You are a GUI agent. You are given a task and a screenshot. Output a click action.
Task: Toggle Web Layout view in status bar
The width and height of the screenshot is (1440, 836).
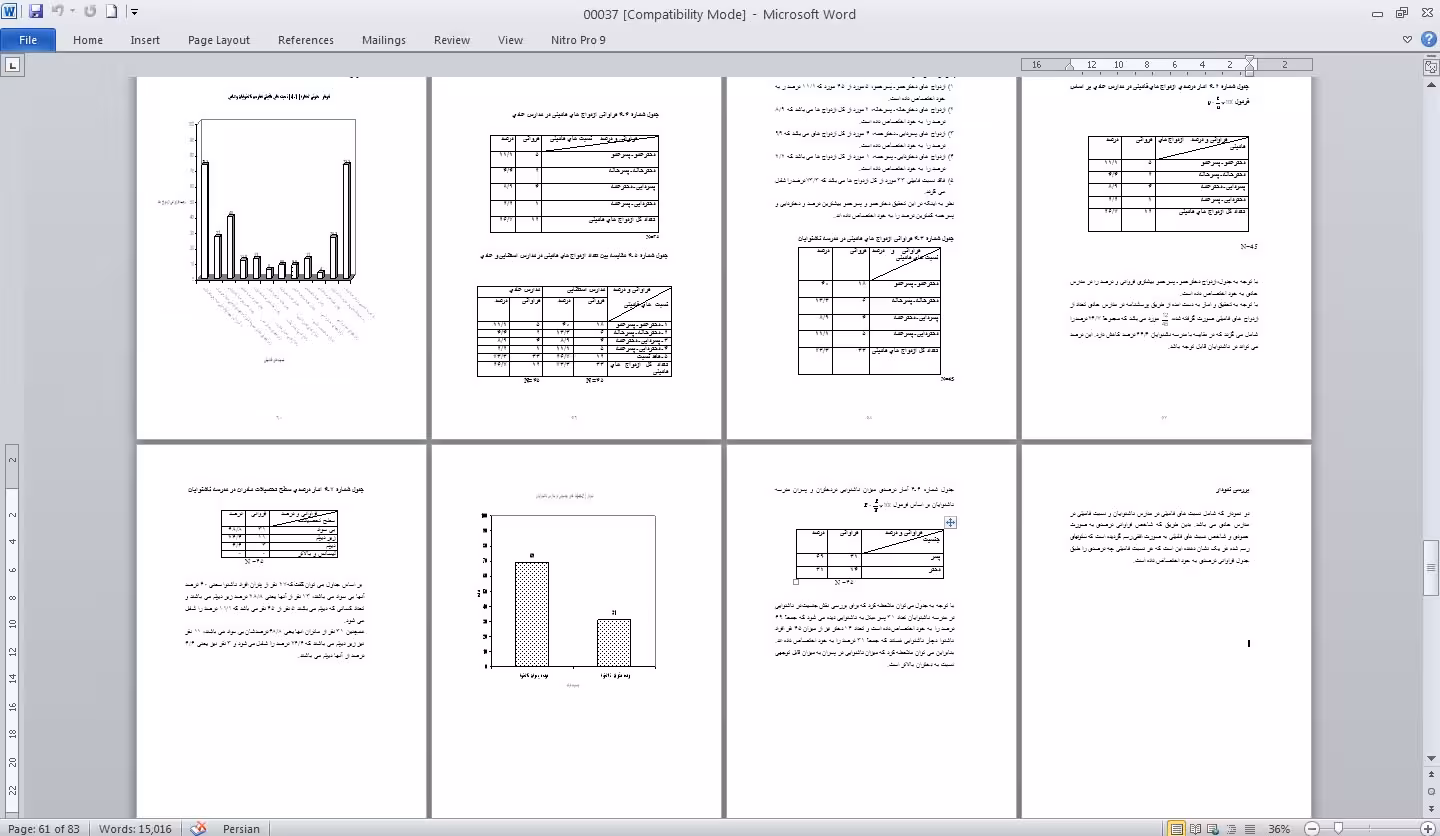click(1211, 829)
